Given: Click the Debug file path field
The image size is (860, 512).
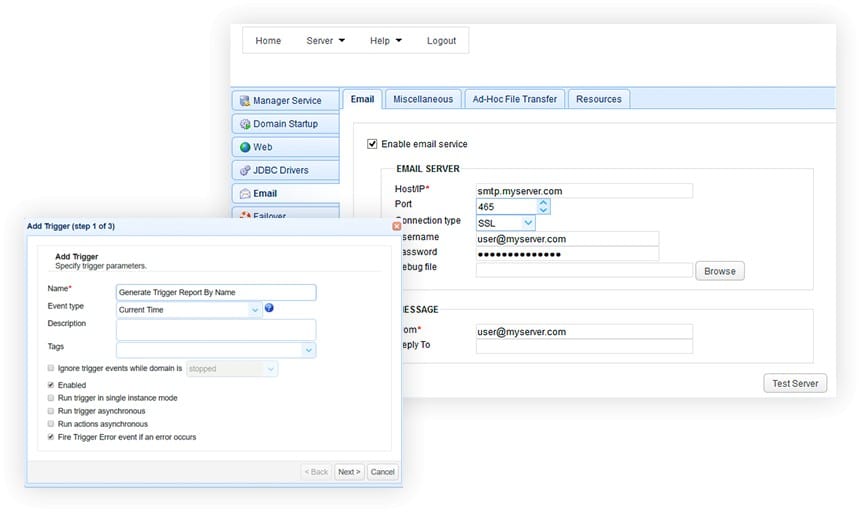Looking at the screenshot, I should 584,270.
